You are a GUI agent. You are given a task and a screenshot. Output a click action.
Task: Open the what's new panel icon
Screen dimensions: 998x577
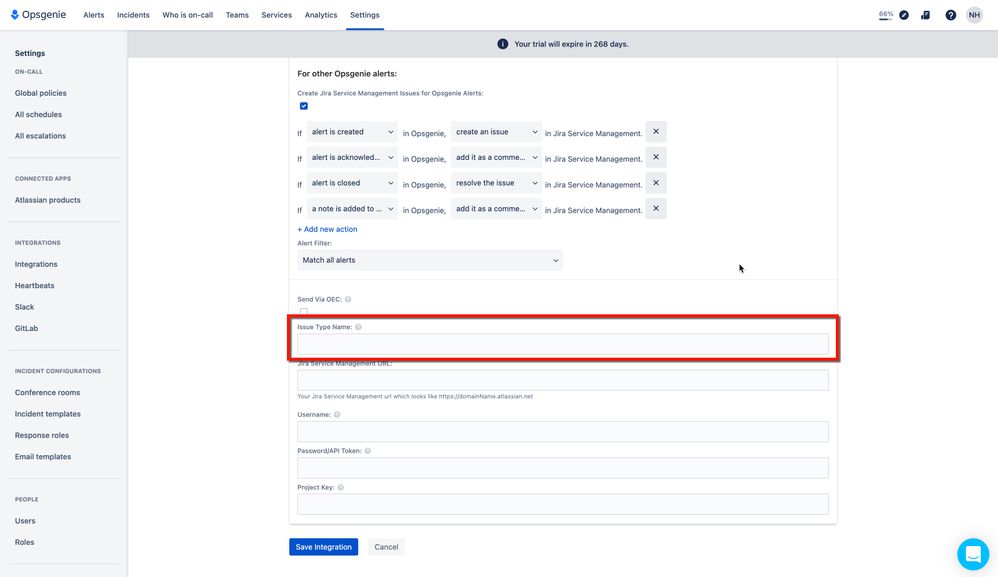pos(925,15)
